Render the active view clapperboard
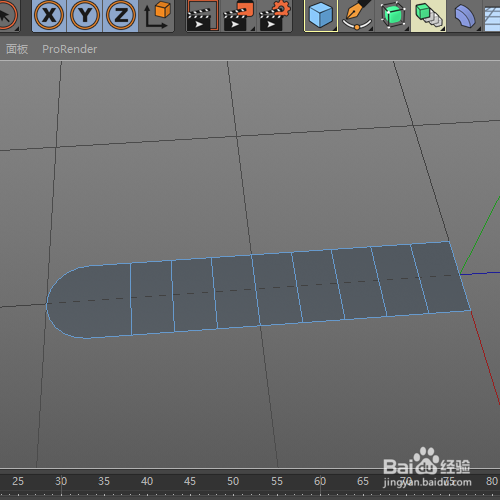This screenshot has width=500, height=500. click(x=202, y=15)
